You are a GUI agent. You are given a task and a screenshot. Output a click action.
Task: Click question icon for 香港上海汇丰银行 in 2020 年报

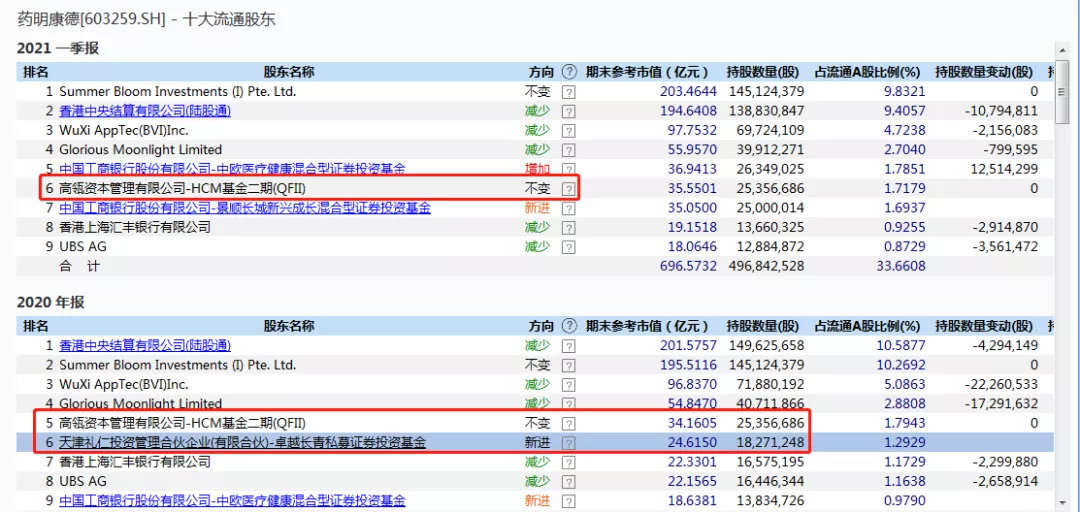[x=568, y=462]
